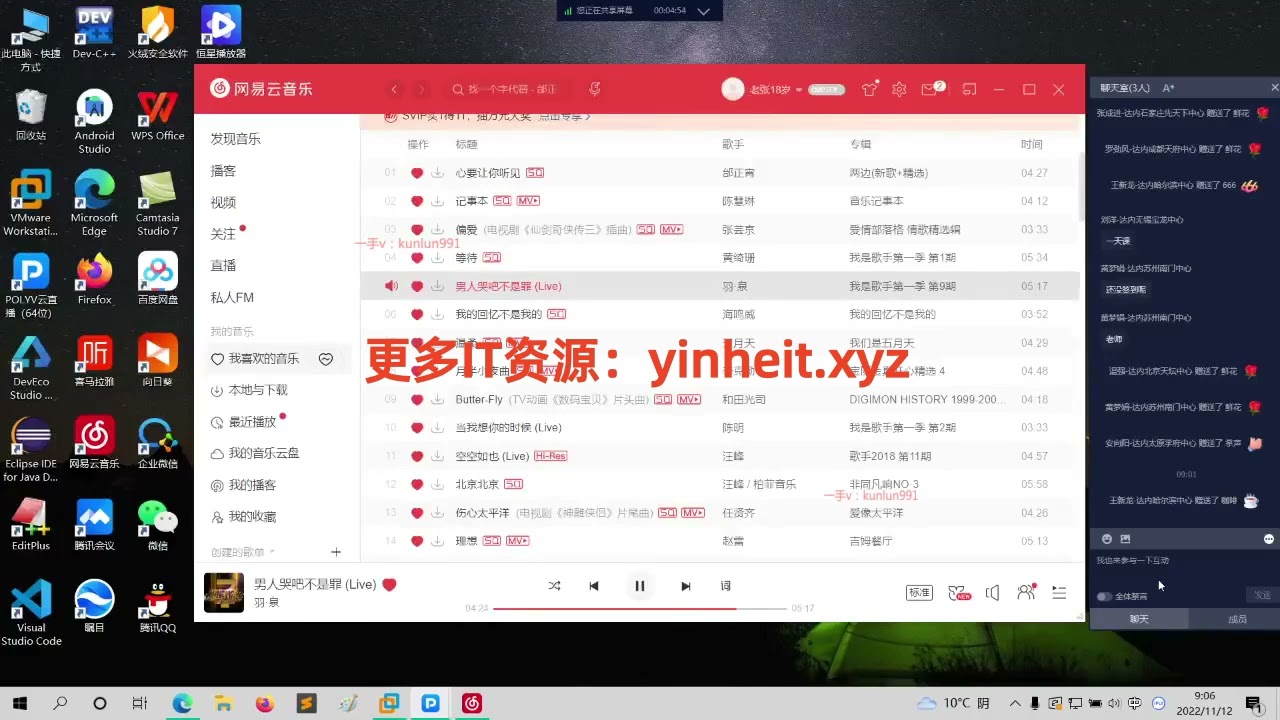The image size is (1280, 720).
Task: Sort the list by 歌手 column header
Action: (733, 145)
